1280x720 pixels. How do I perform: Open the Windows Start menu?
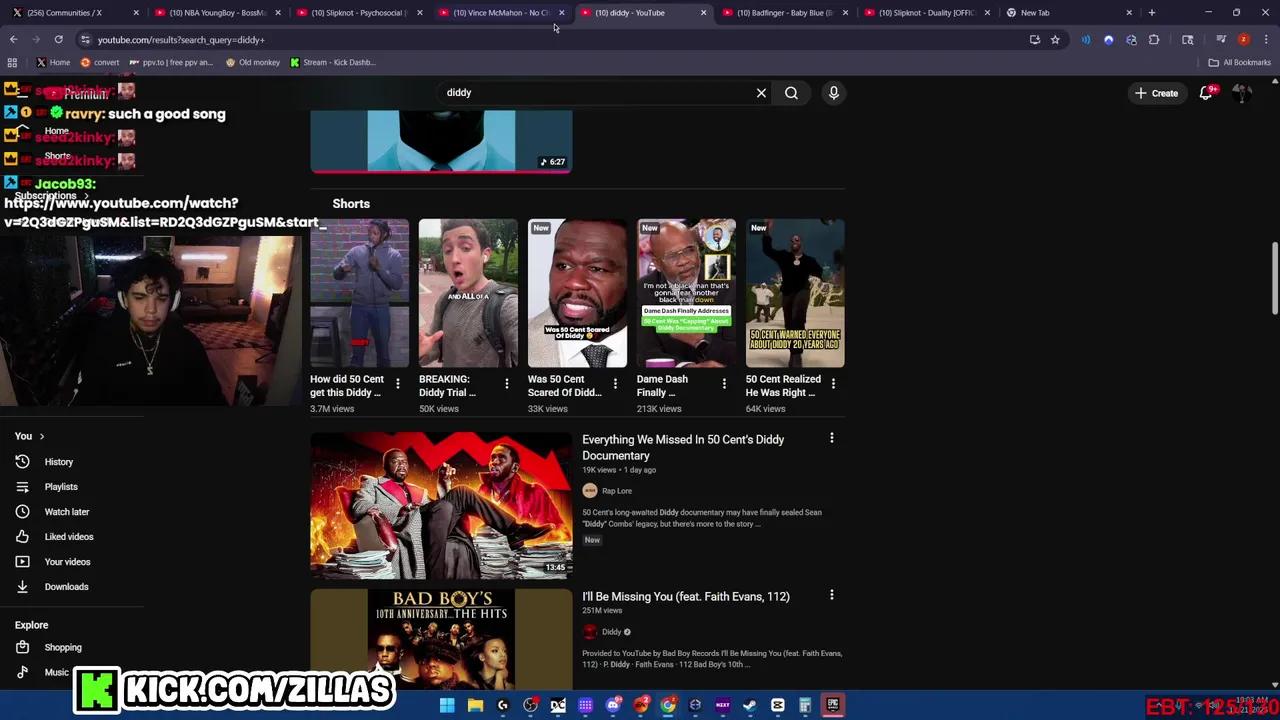pos(447,706)
